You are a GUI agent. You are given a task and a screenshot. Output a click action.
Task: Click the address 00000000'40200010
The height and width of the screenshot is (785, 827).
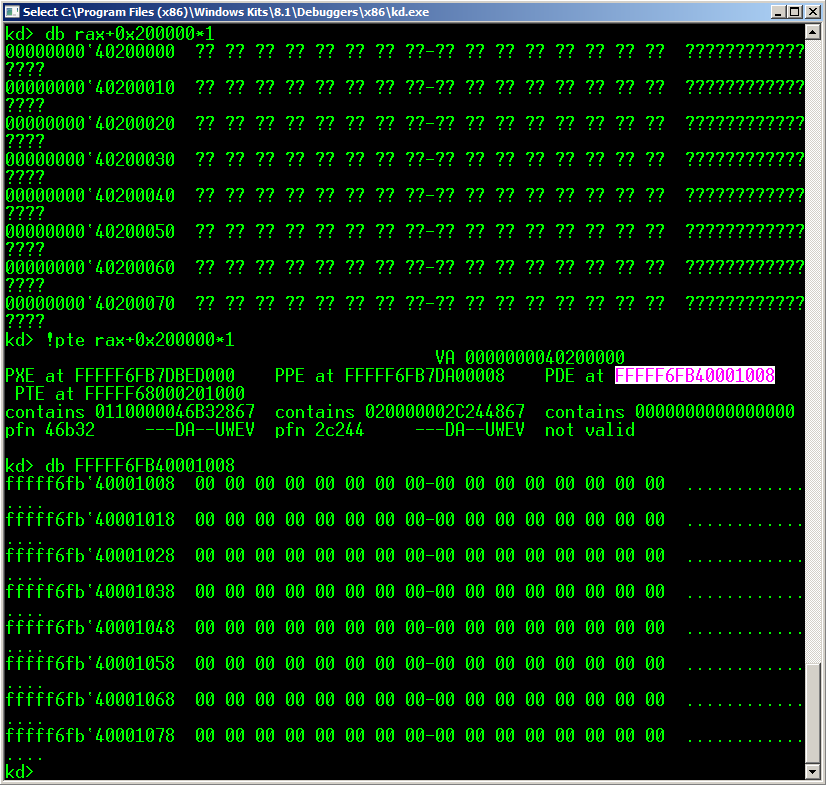pyautogui.click(x=90, y=88)
